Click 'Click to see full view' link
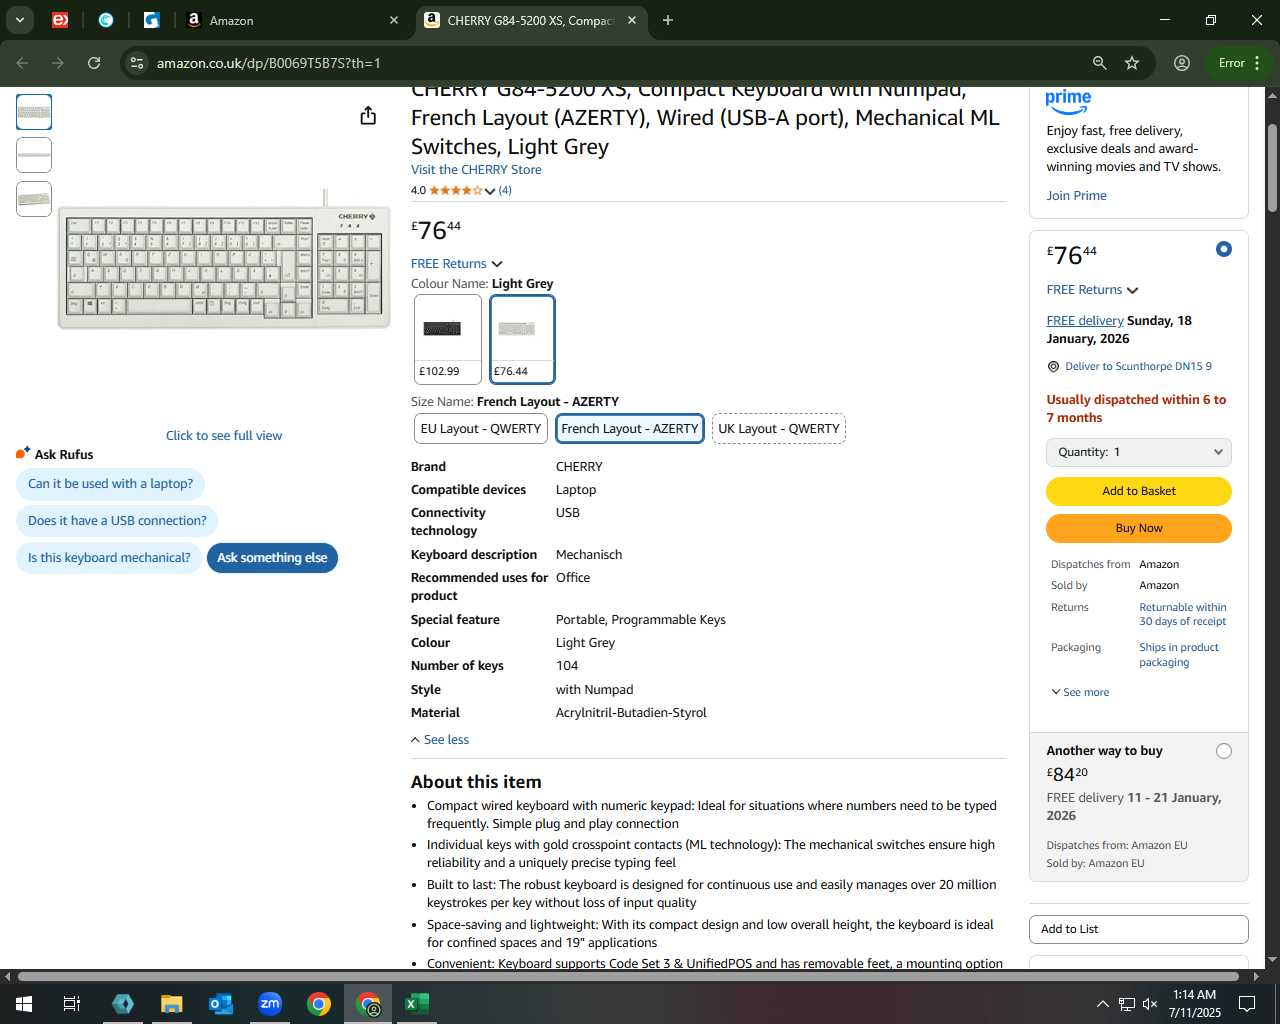This screenshot has height=1024, width=1280. click(224, 436)
